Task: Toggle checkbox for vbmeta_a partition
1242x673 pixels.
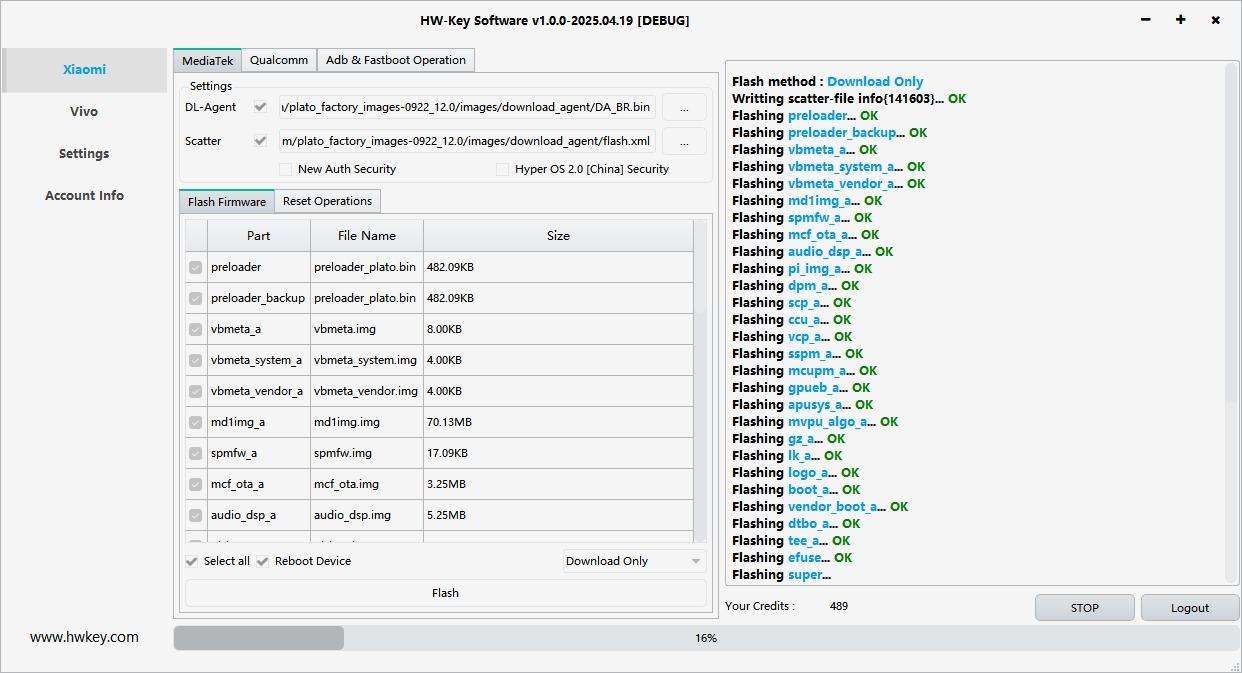Action: pos(196,329)
